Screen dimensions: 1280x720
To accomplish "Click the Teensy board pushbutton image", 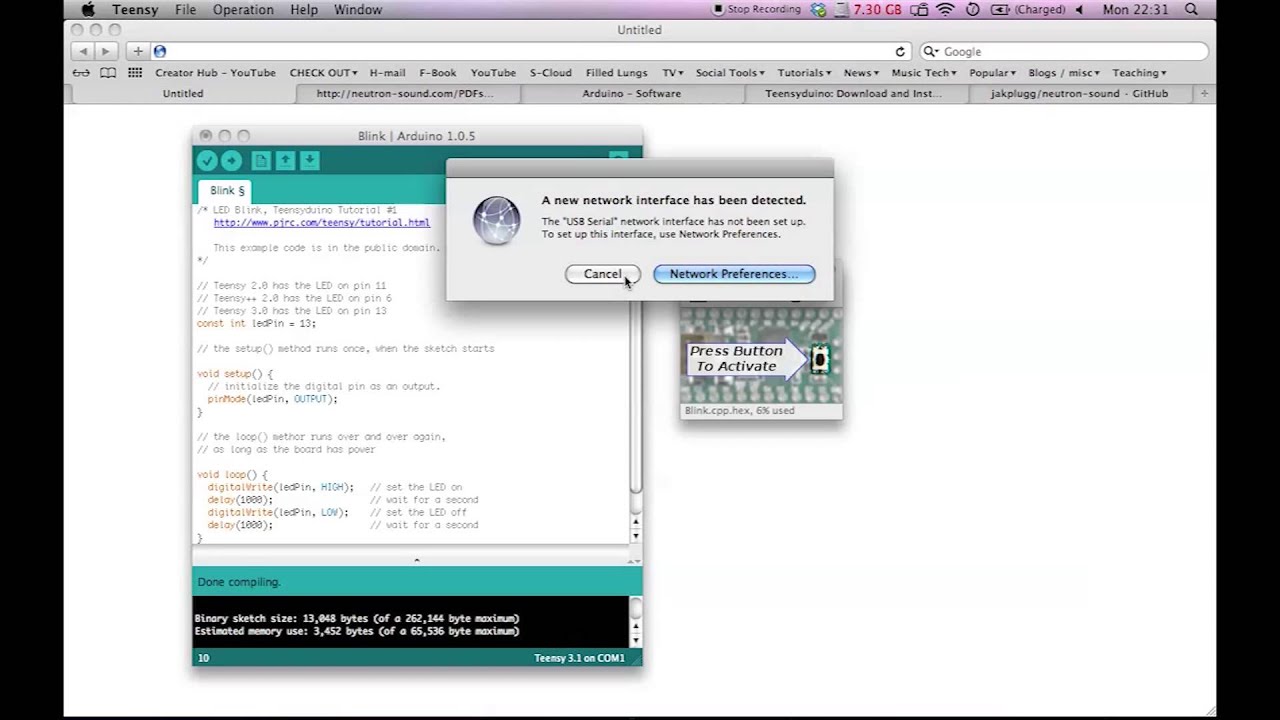I will coord(820,358).
